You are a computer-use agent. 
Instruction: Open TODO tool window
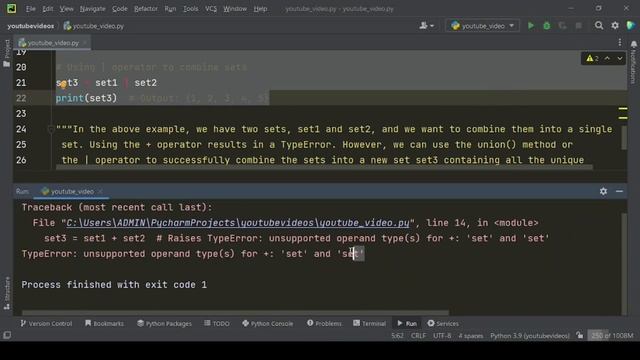pyautogui.click(x=217, y=323)
